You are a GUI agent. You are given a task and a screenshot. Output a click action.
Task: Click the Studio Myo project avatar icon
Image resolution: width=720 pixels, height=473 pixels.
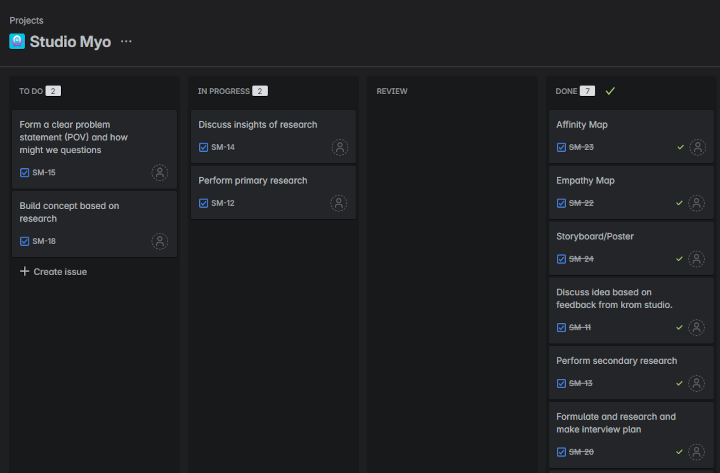(17, 41)
